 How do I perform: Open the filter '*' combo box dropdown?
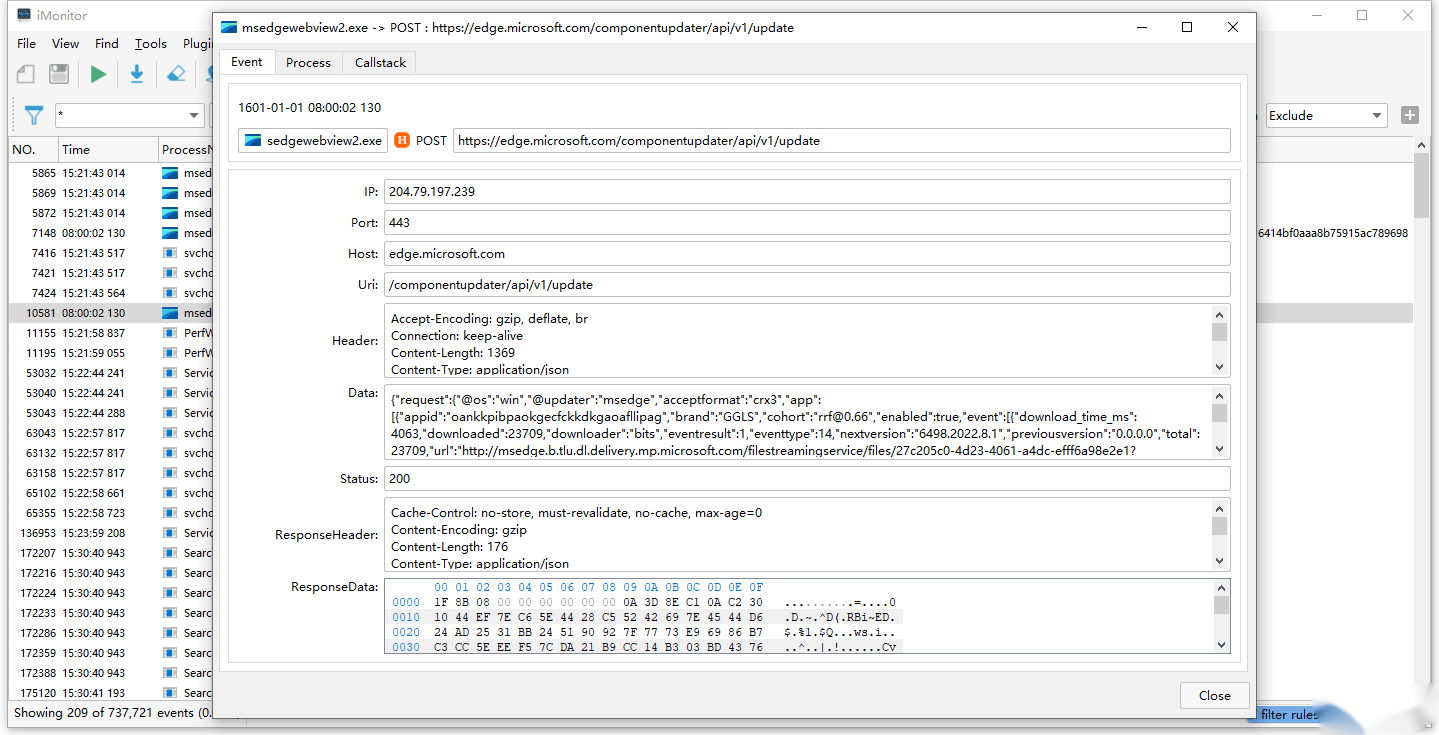pyautogui.click(x=194, y=116)
